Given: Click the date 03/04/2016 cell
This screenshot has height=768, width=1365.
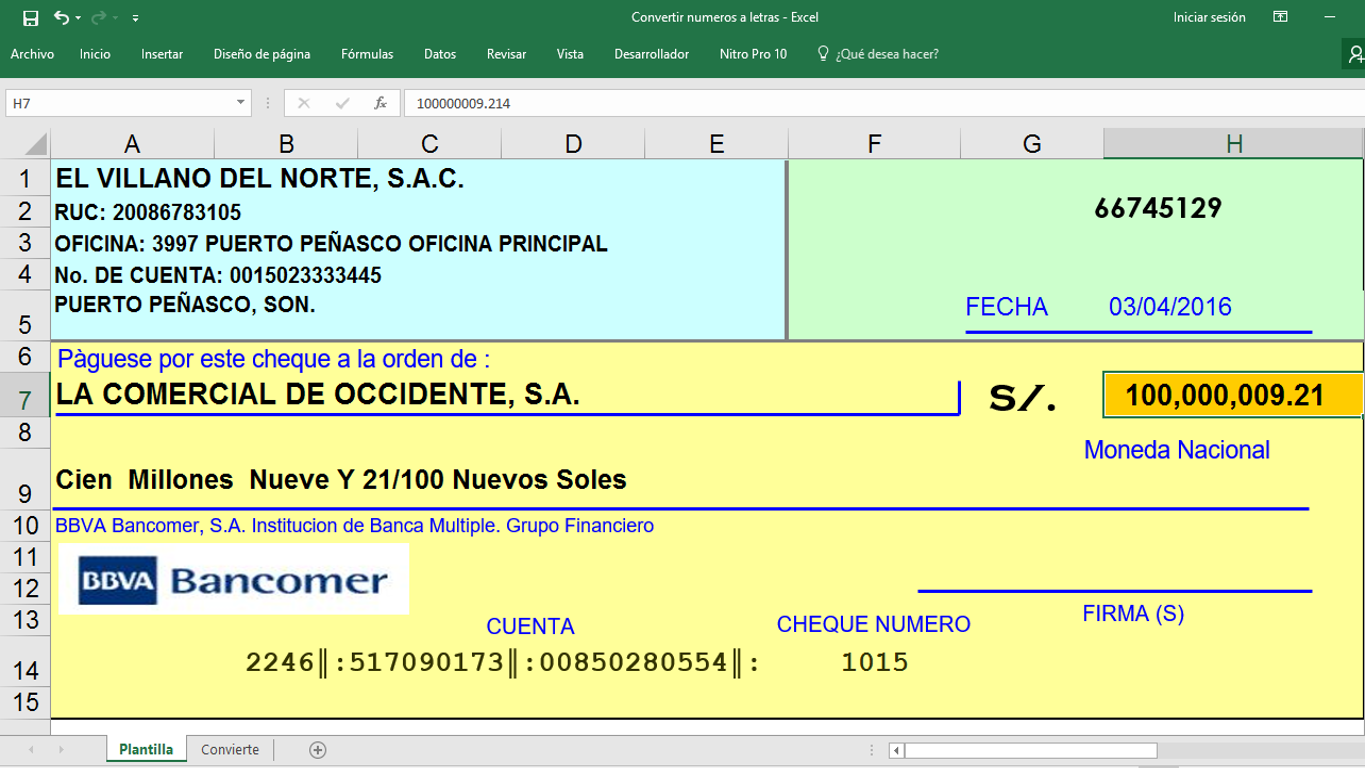Looking at the screenshot, I should 1170,307.
